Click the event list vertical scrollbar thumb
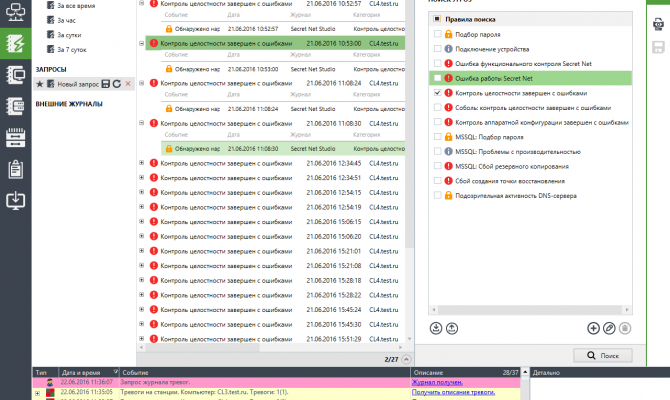The height and width of the screenshot is (400, 670). 409,126
